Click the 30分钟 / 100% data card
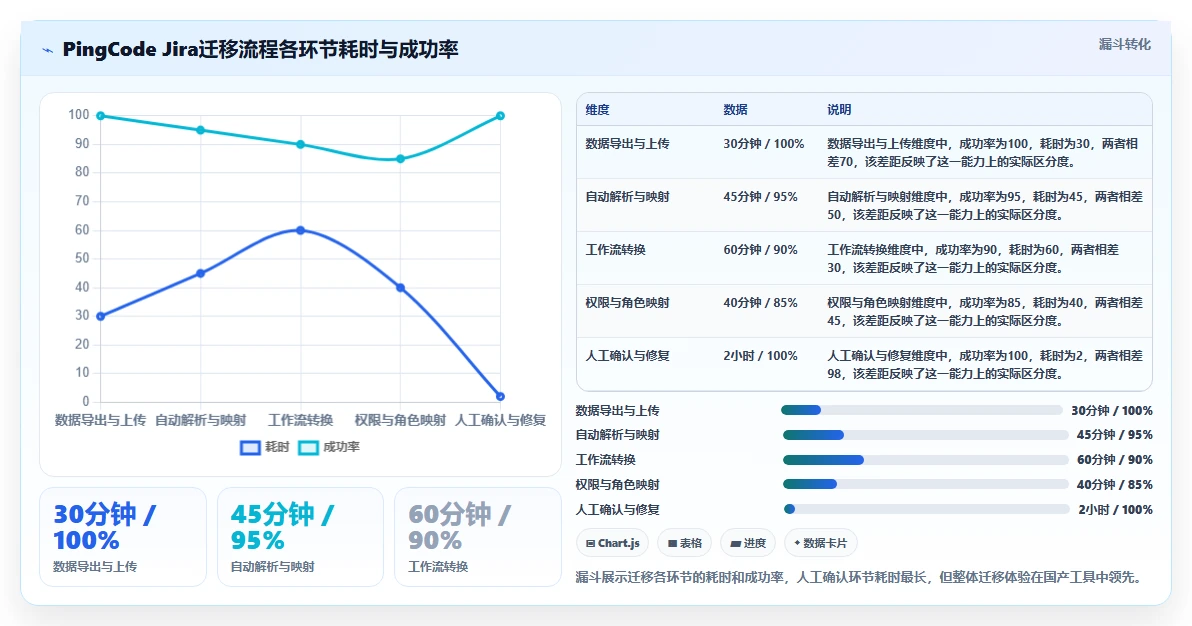This screenshot has height=626, width=1192. click(123, 537)
